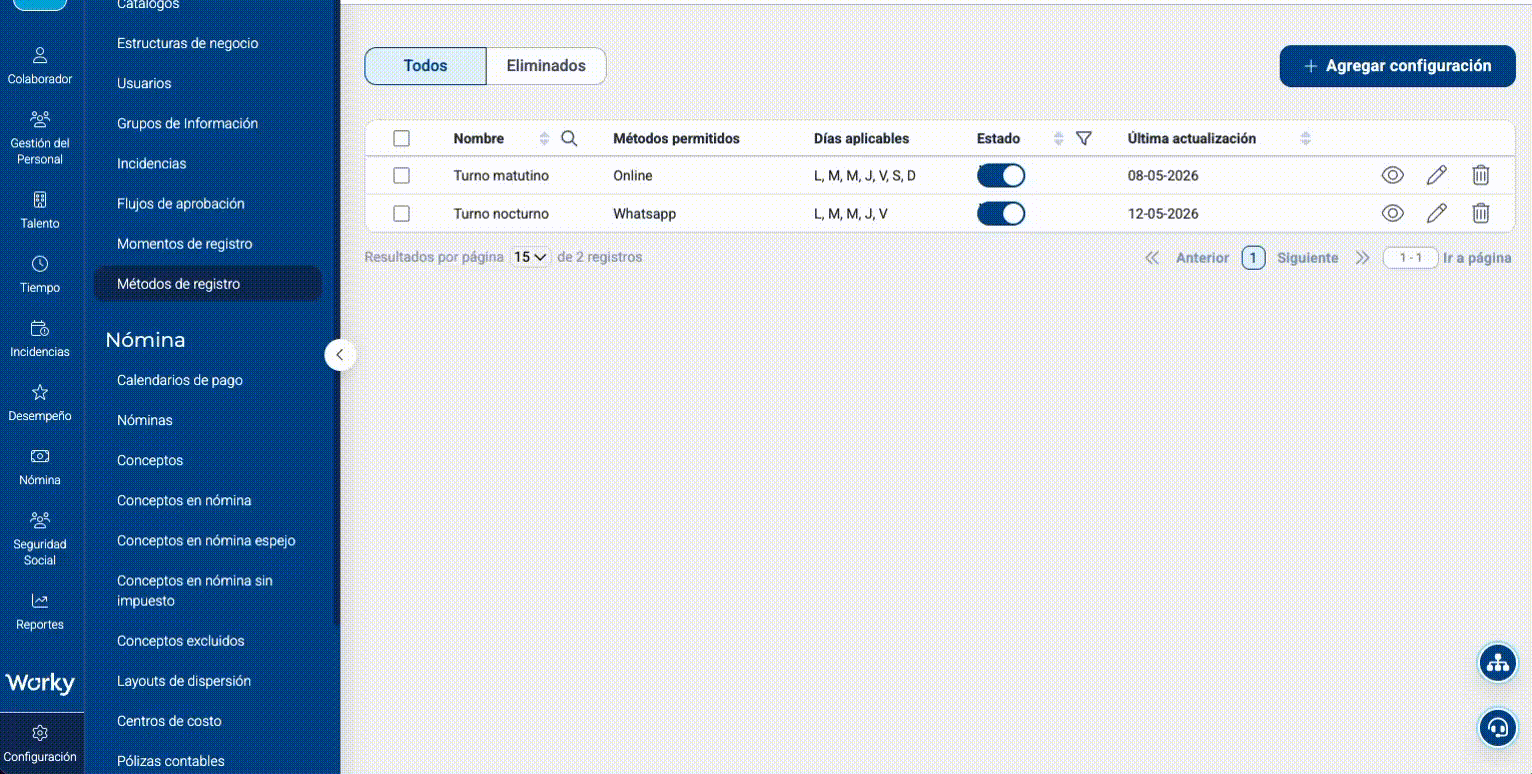Click the Ir a página input field
Image resolution: width=1532 pixels, height=774 pixels.
(1410, 258)
